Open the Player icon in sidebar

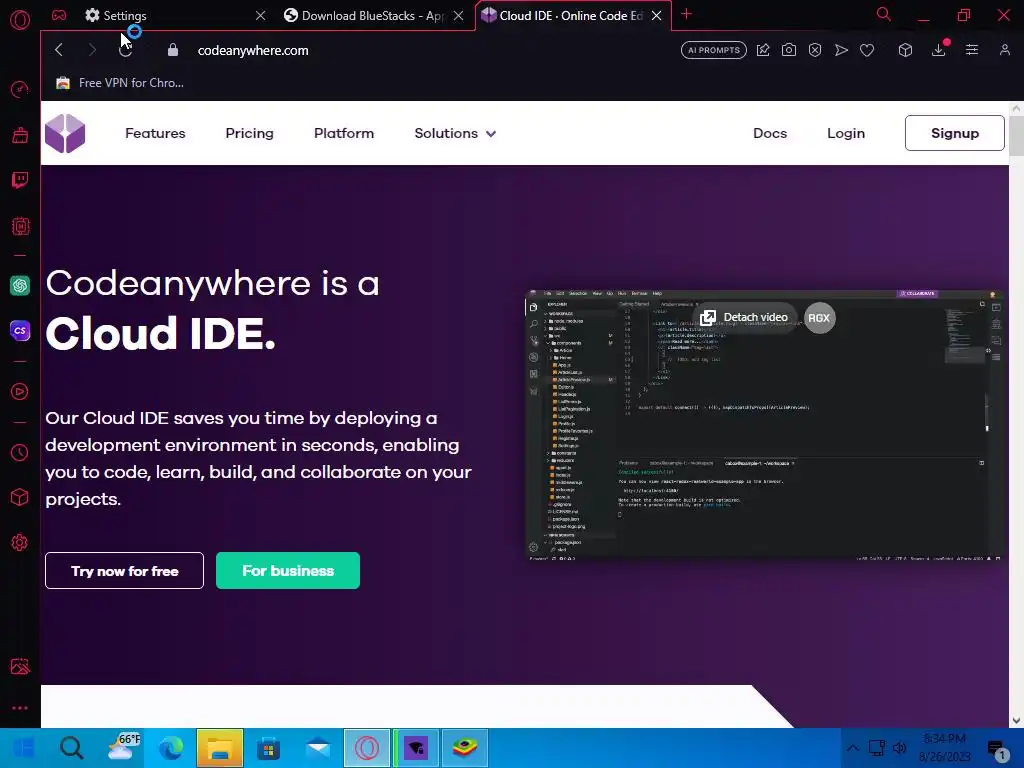coord(20,391)
